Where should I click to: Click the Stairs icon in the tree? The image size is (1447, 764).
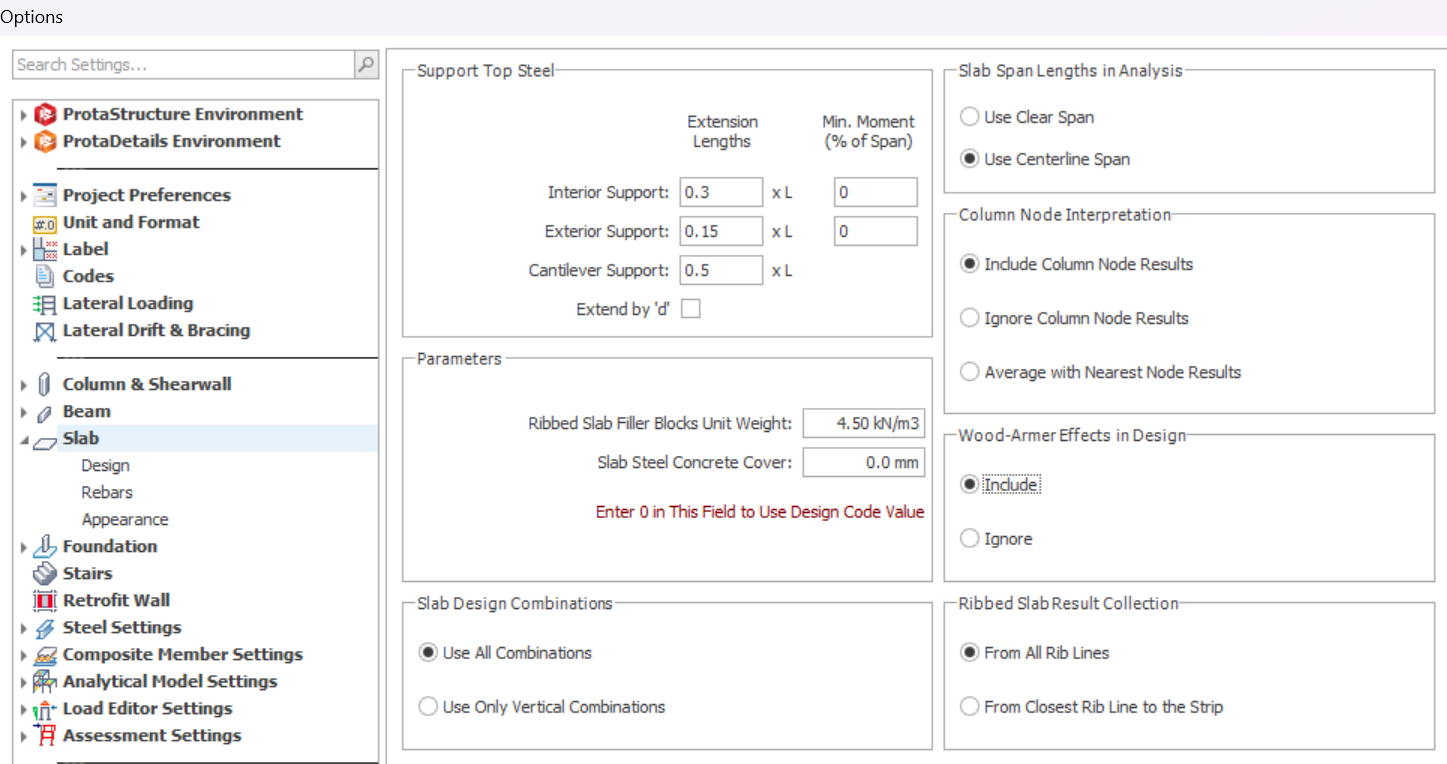pos(45,574)
